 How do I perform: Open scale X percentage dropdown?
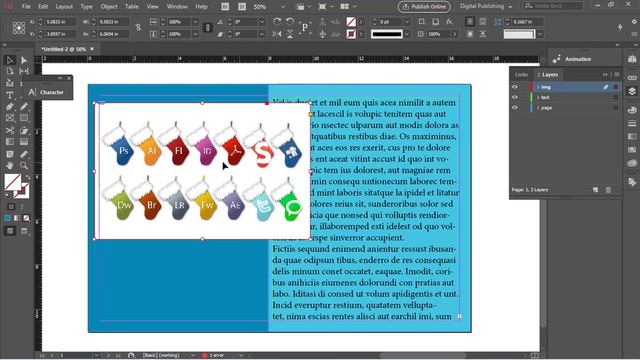[195, 21]
